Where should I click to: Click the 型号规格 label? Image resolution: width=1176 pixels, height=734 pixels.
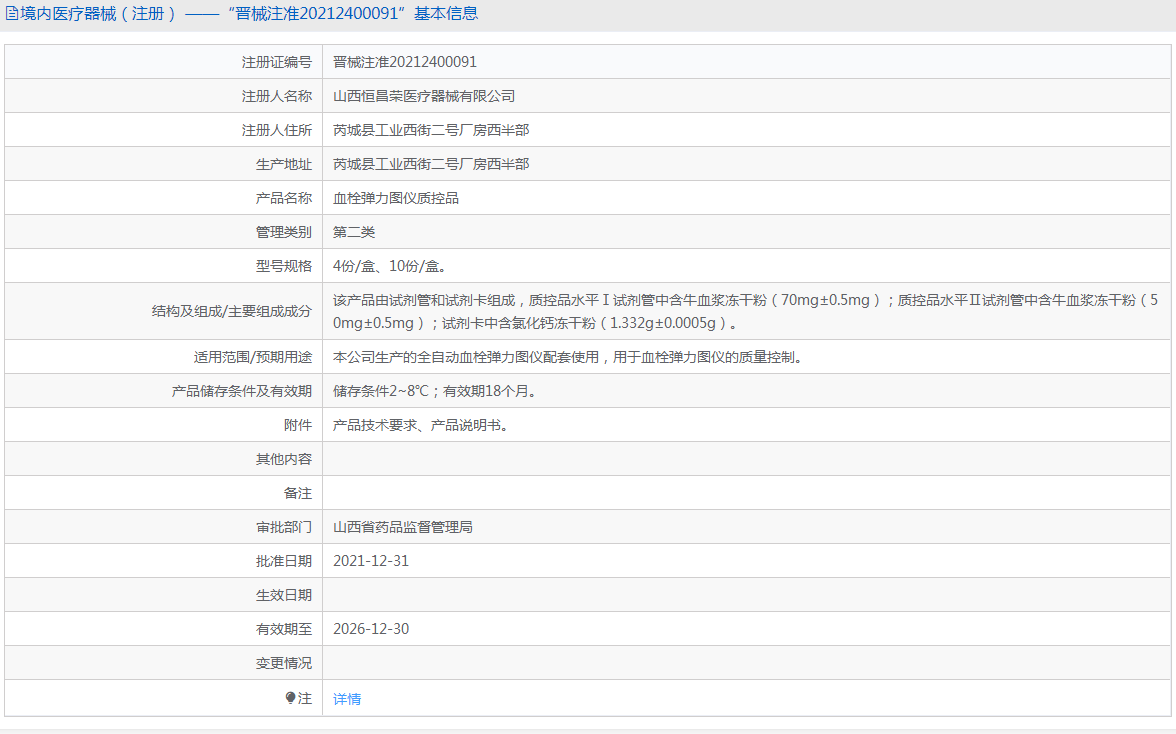click(284, 266)
